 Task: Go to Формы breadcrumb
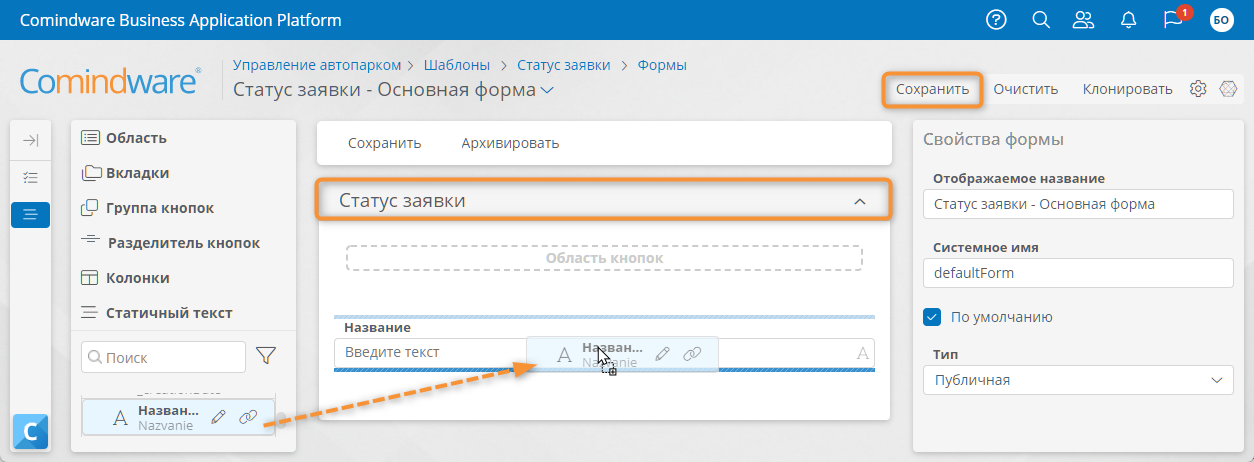[661, 65]
